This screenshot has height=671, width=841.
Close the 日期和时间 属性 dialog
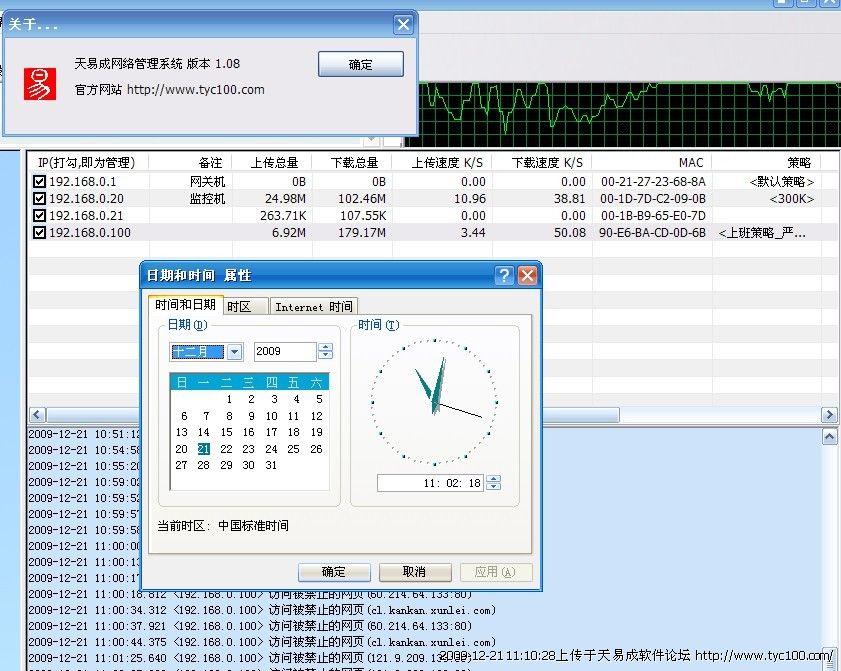coord(527,276)
